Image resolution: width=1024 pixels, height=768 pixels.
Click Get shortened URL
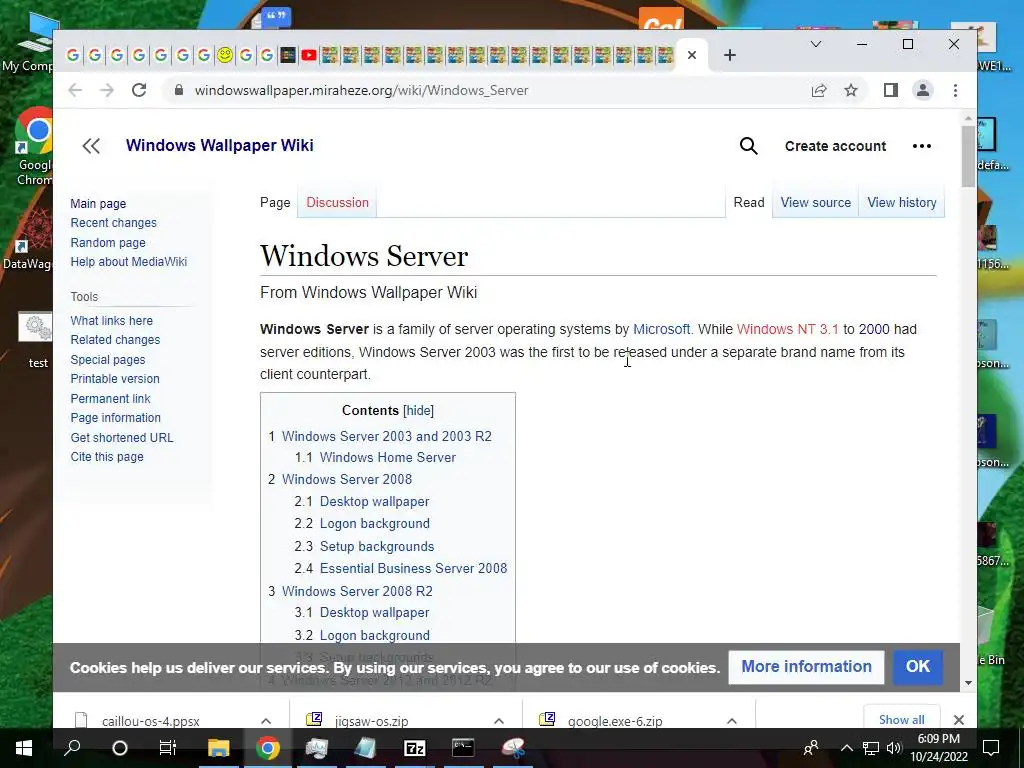tap(122, 438)
